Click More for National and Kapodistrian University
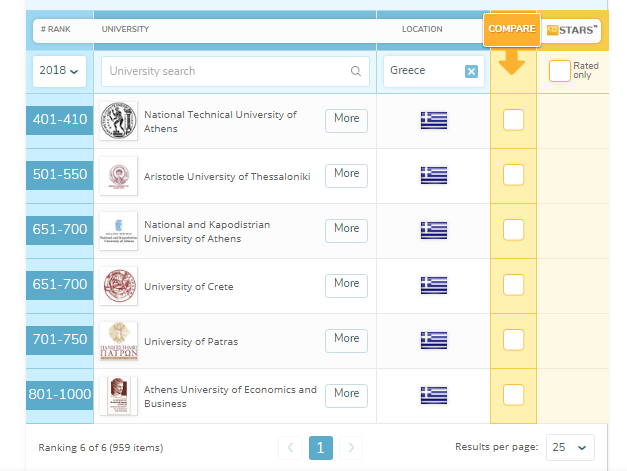627x471 pixels. point(346,230)
